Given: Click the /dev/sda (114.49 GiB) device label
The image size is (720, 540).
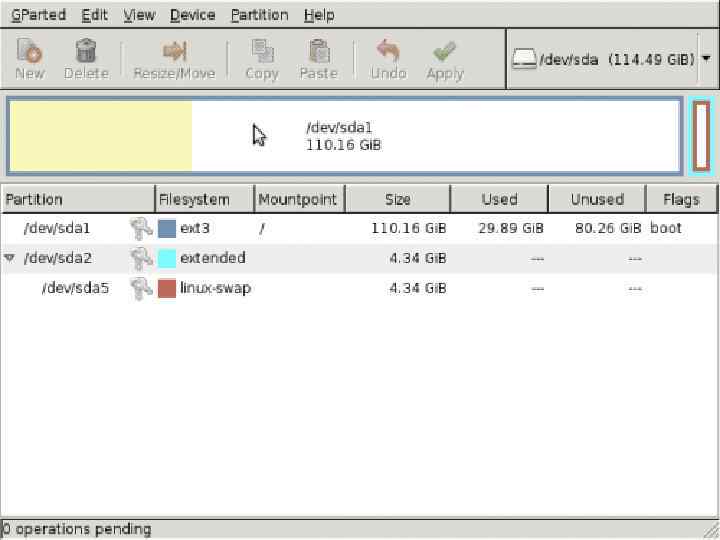Looking at the screenshot, I should click(617, 59).
